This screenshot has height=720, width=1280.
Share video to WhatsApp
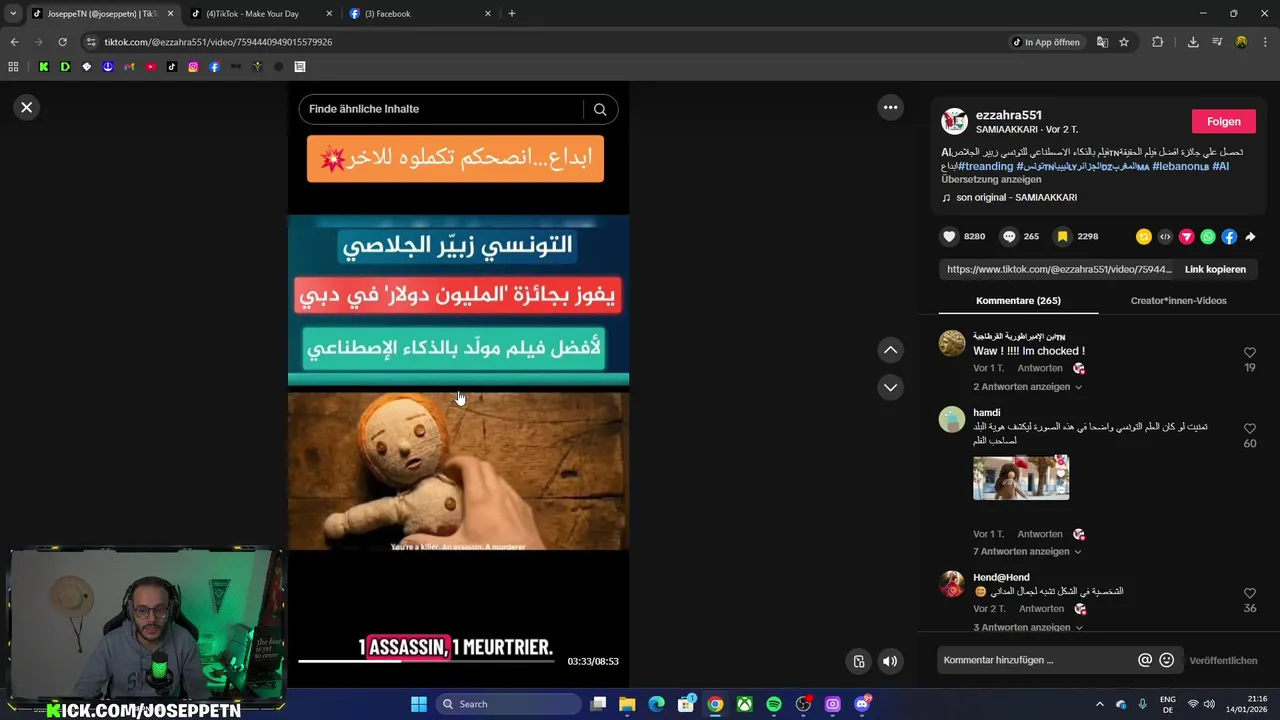coord(1208,237)
